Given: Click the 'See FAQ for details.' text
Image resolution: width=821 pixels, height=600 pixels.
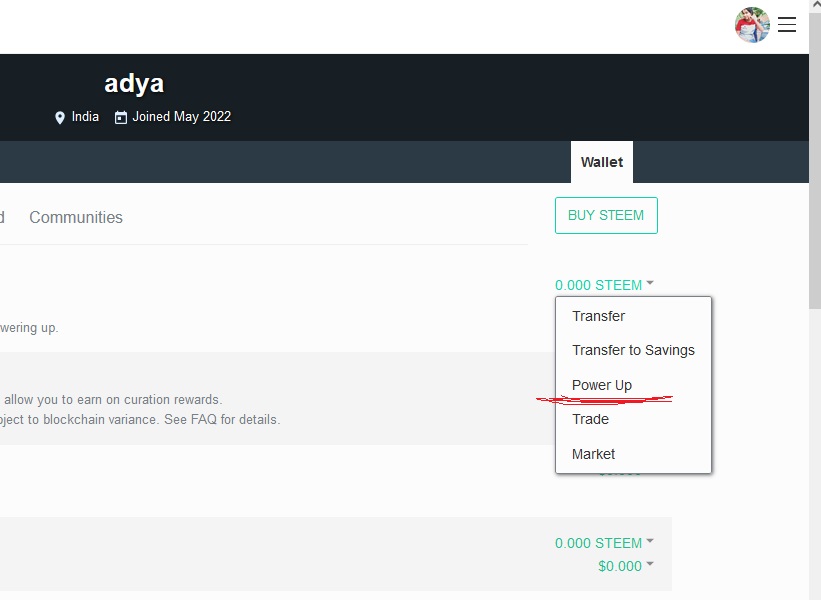Looking at the screenshot, I should coord(222,419).
